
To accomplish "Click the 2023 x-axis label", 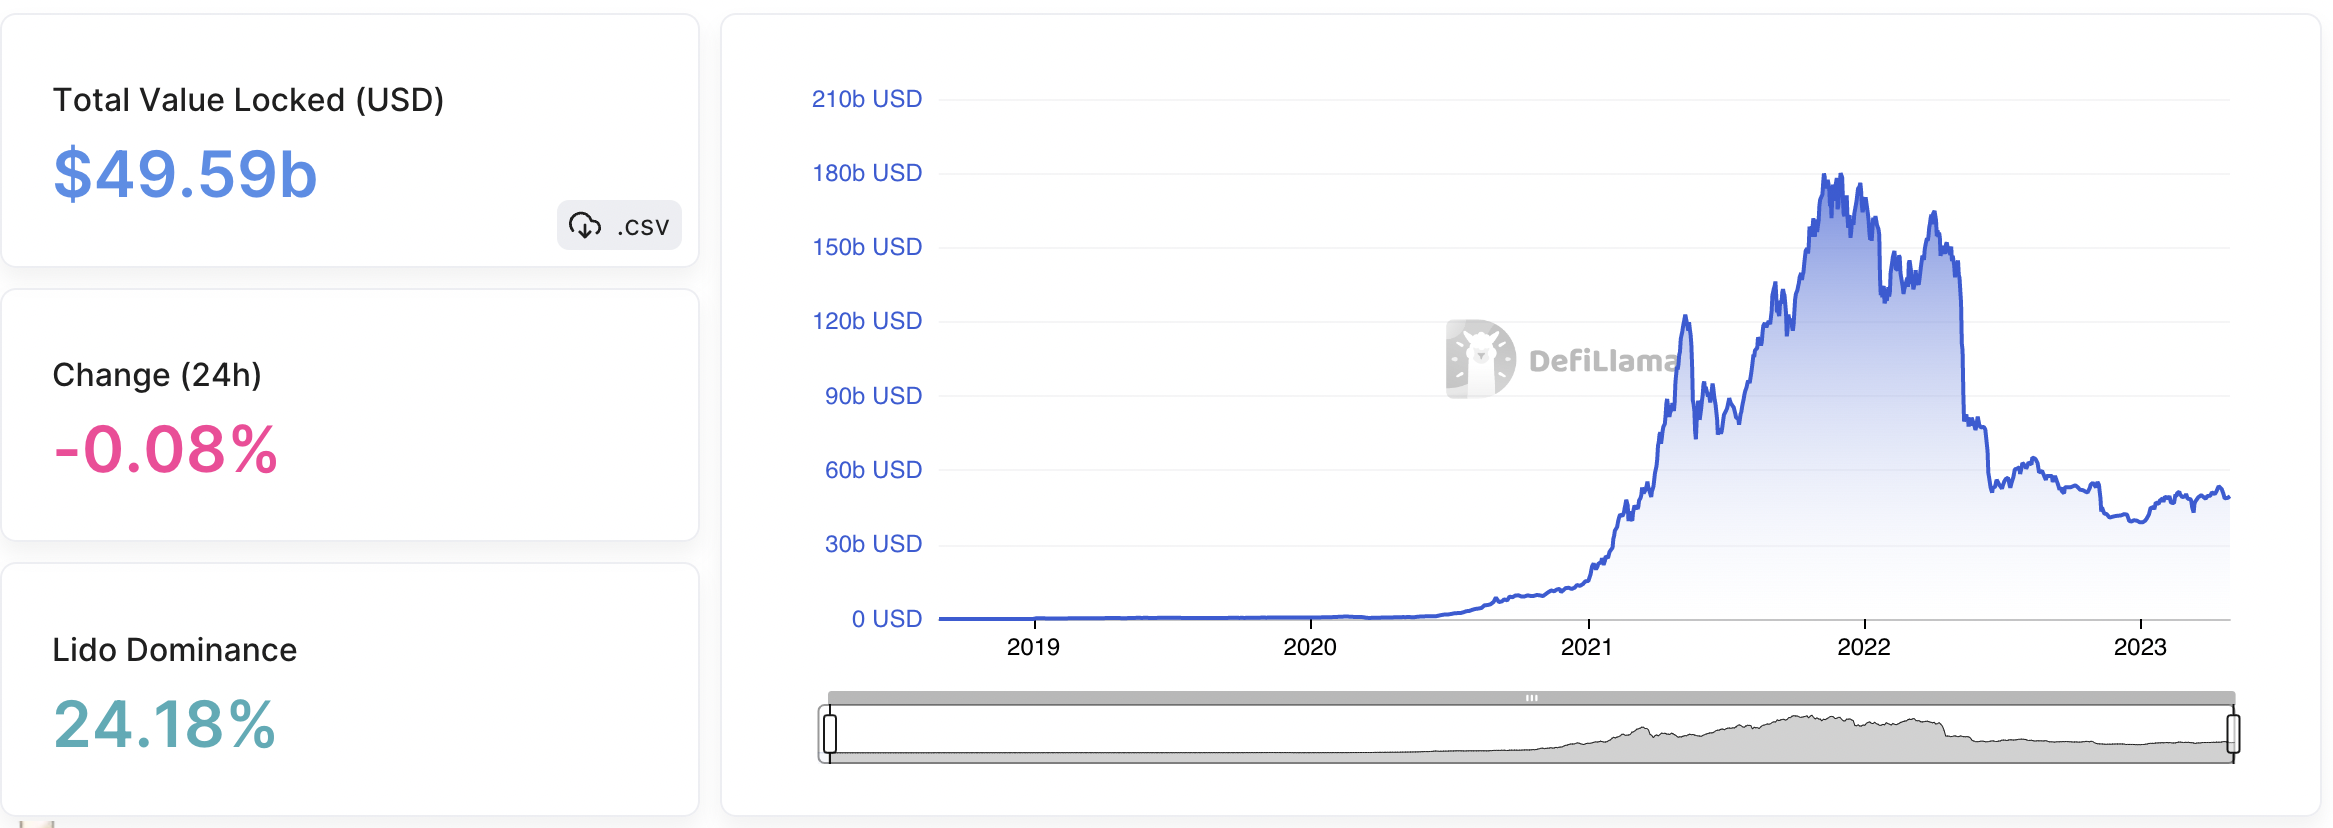I will (2140, 647).
